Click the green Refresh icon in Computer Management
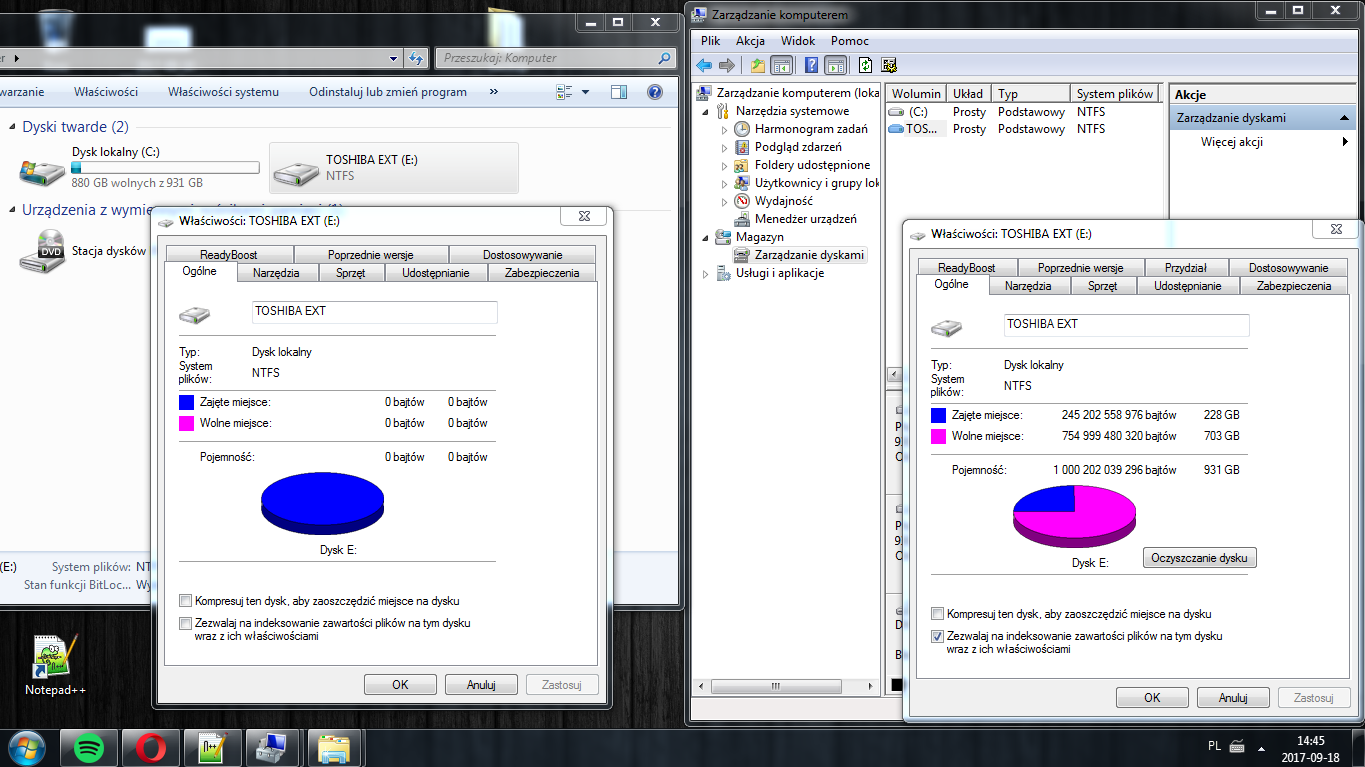Viewport: 1365px width, 767px height. pos(865,65)
